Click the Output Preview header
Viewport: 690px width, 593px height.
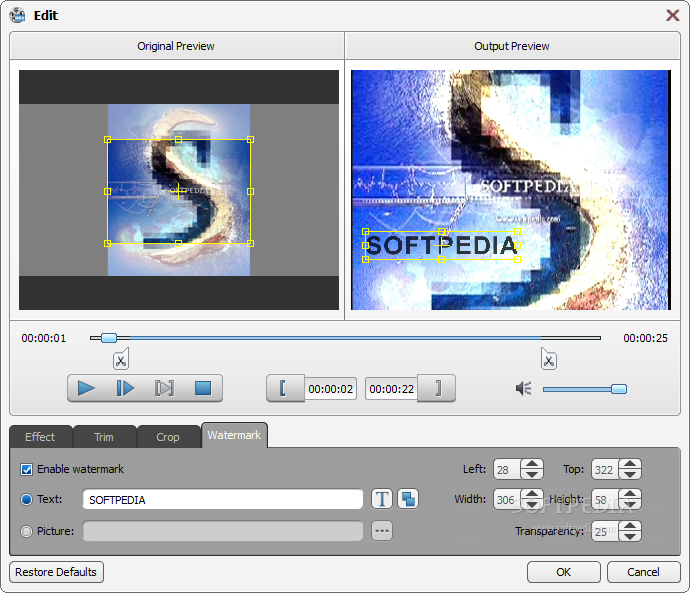512,46
